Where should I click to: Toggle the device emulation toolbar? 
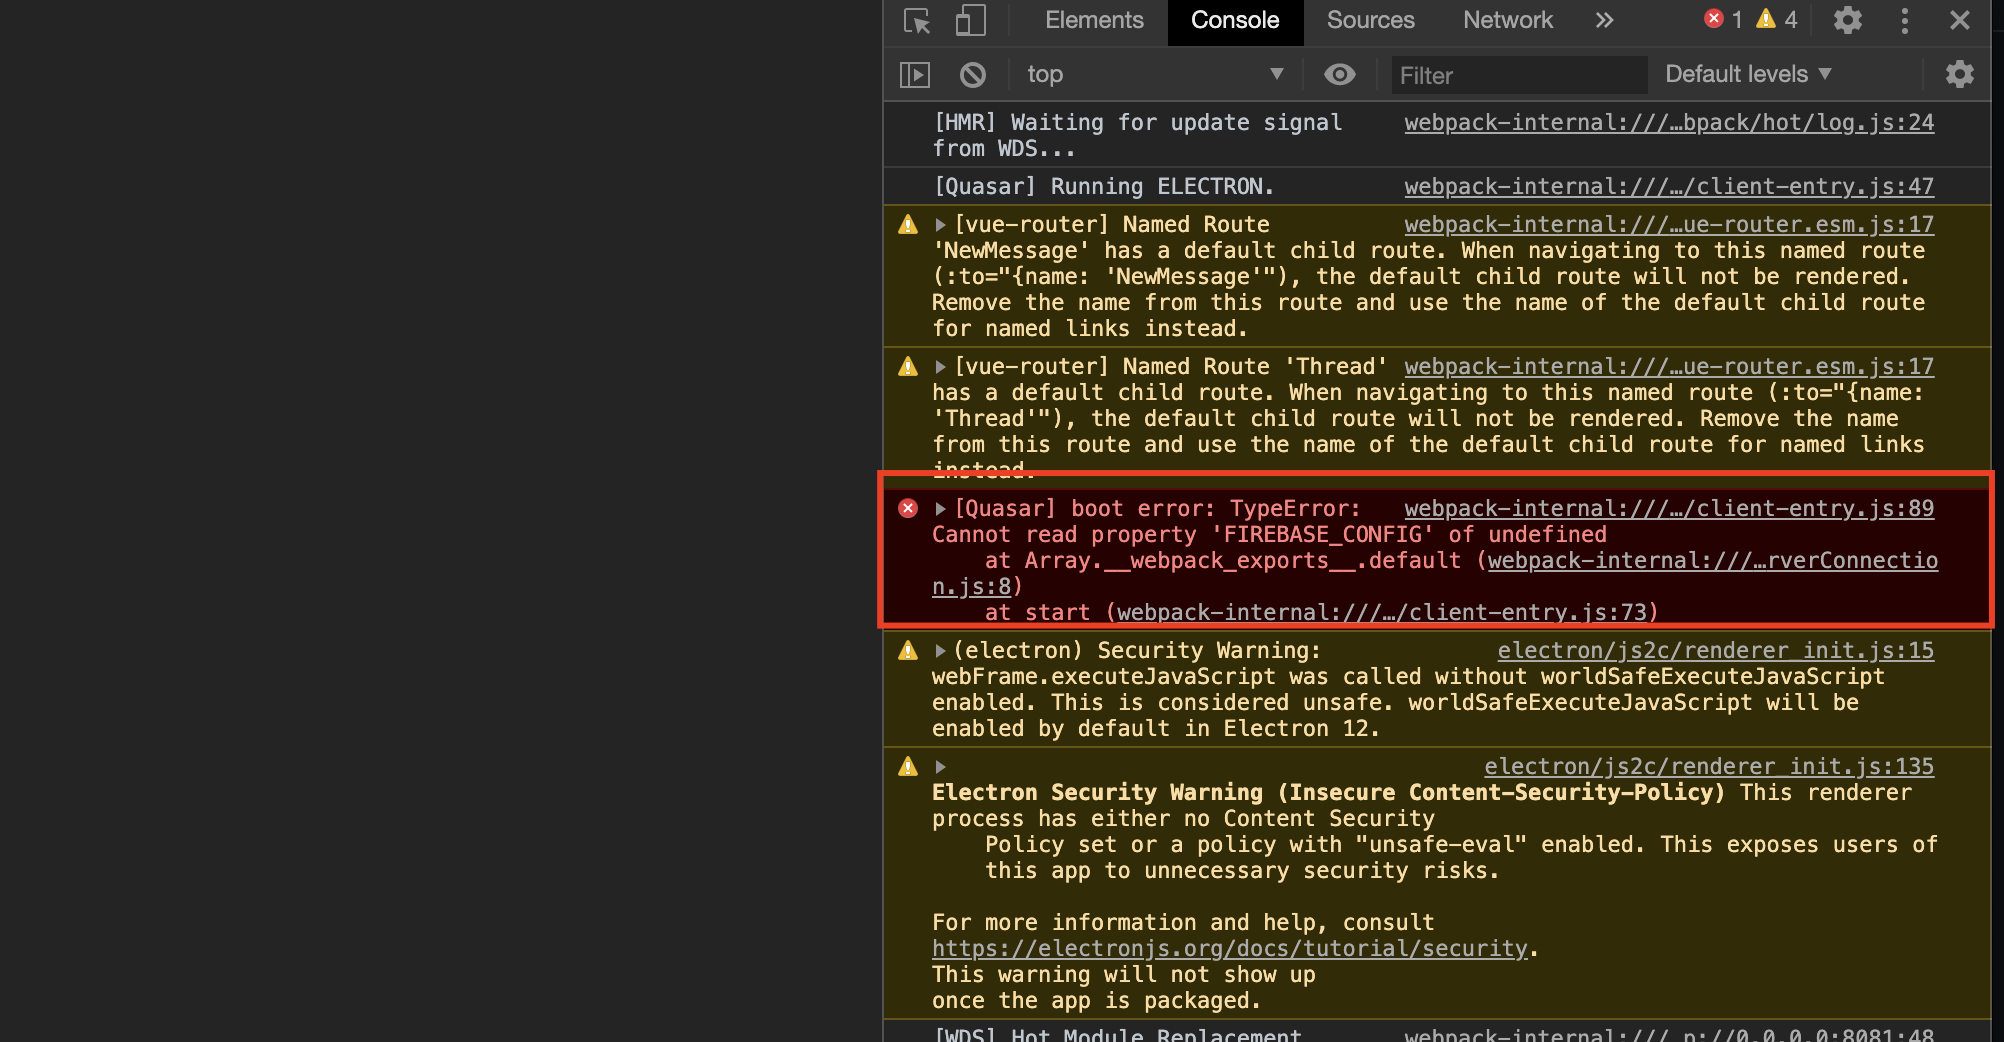click(x=969, y=20)
